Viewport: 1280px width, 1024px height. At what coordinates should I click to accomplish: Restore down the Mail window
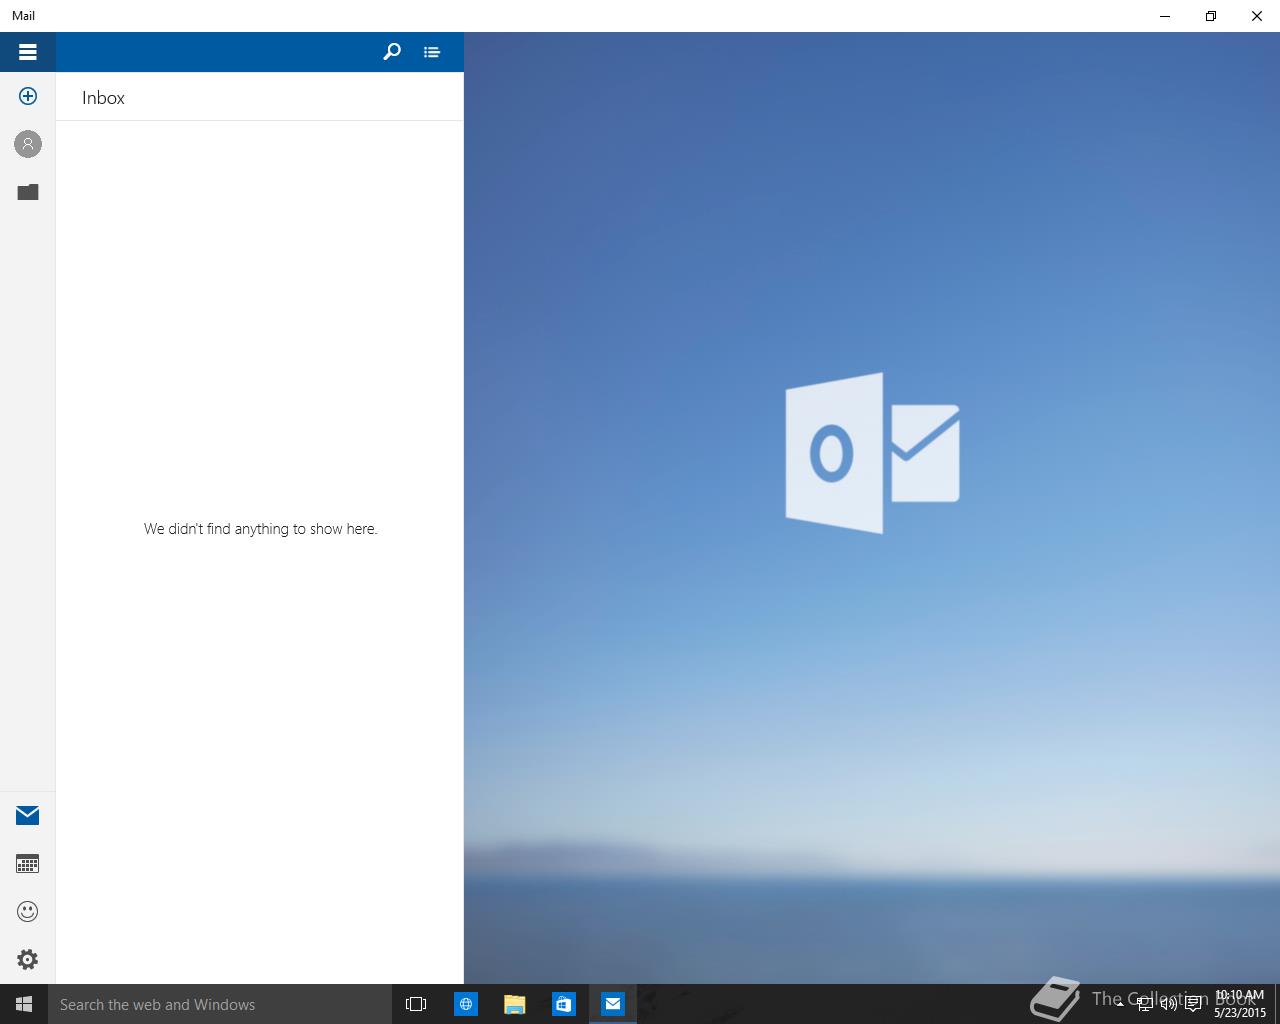point(1211,16)
